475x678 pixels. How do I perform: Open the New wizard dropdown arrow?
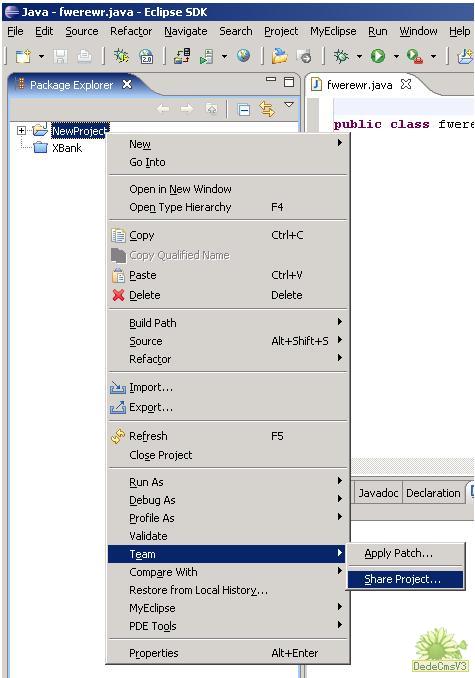pyautogui.click(x=41, y=56)
